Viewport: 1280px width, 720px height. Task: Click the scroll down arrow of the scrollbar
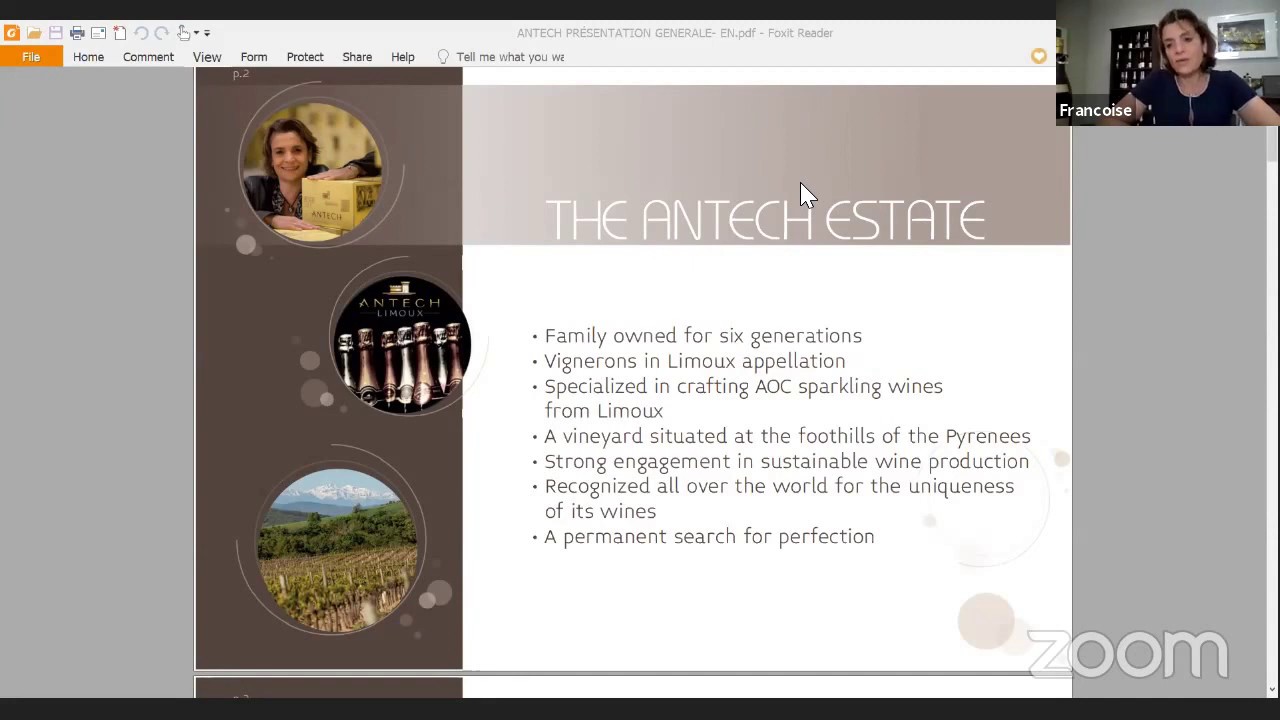click(x=1272, y=689)
